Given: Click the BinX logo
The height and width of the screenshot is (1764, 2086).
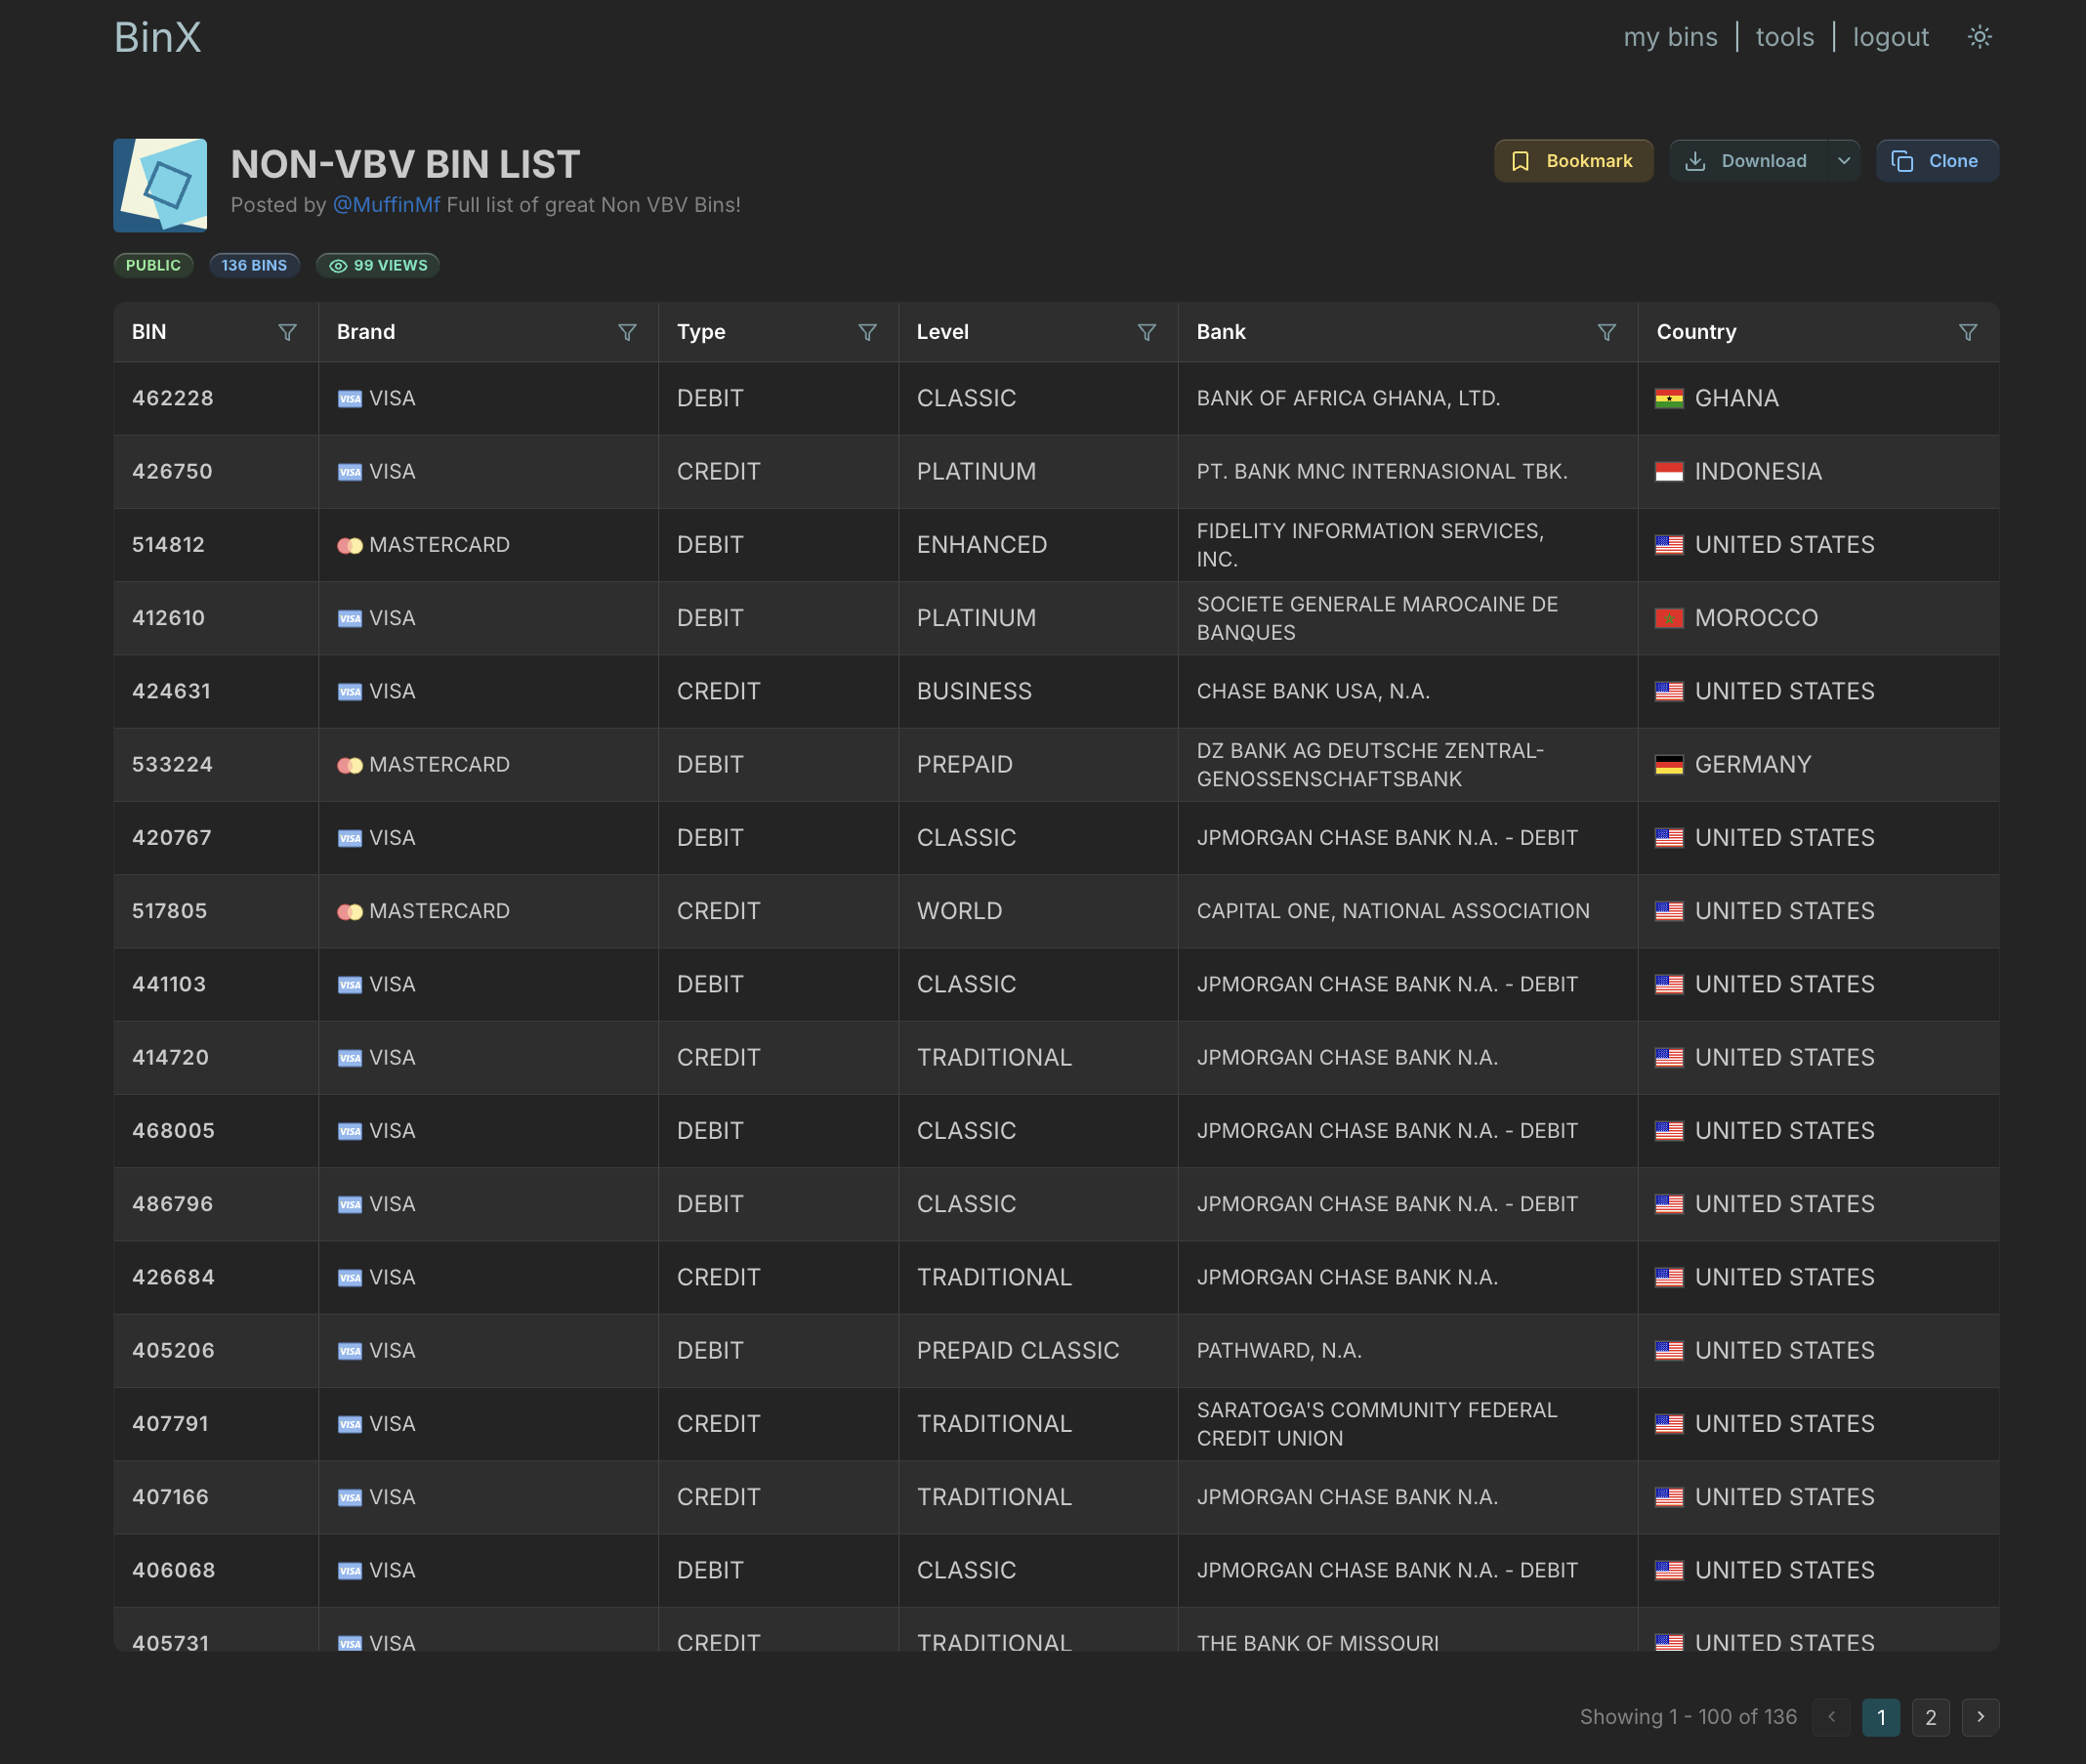Looking at the screenshot, I should coord(158,37).
